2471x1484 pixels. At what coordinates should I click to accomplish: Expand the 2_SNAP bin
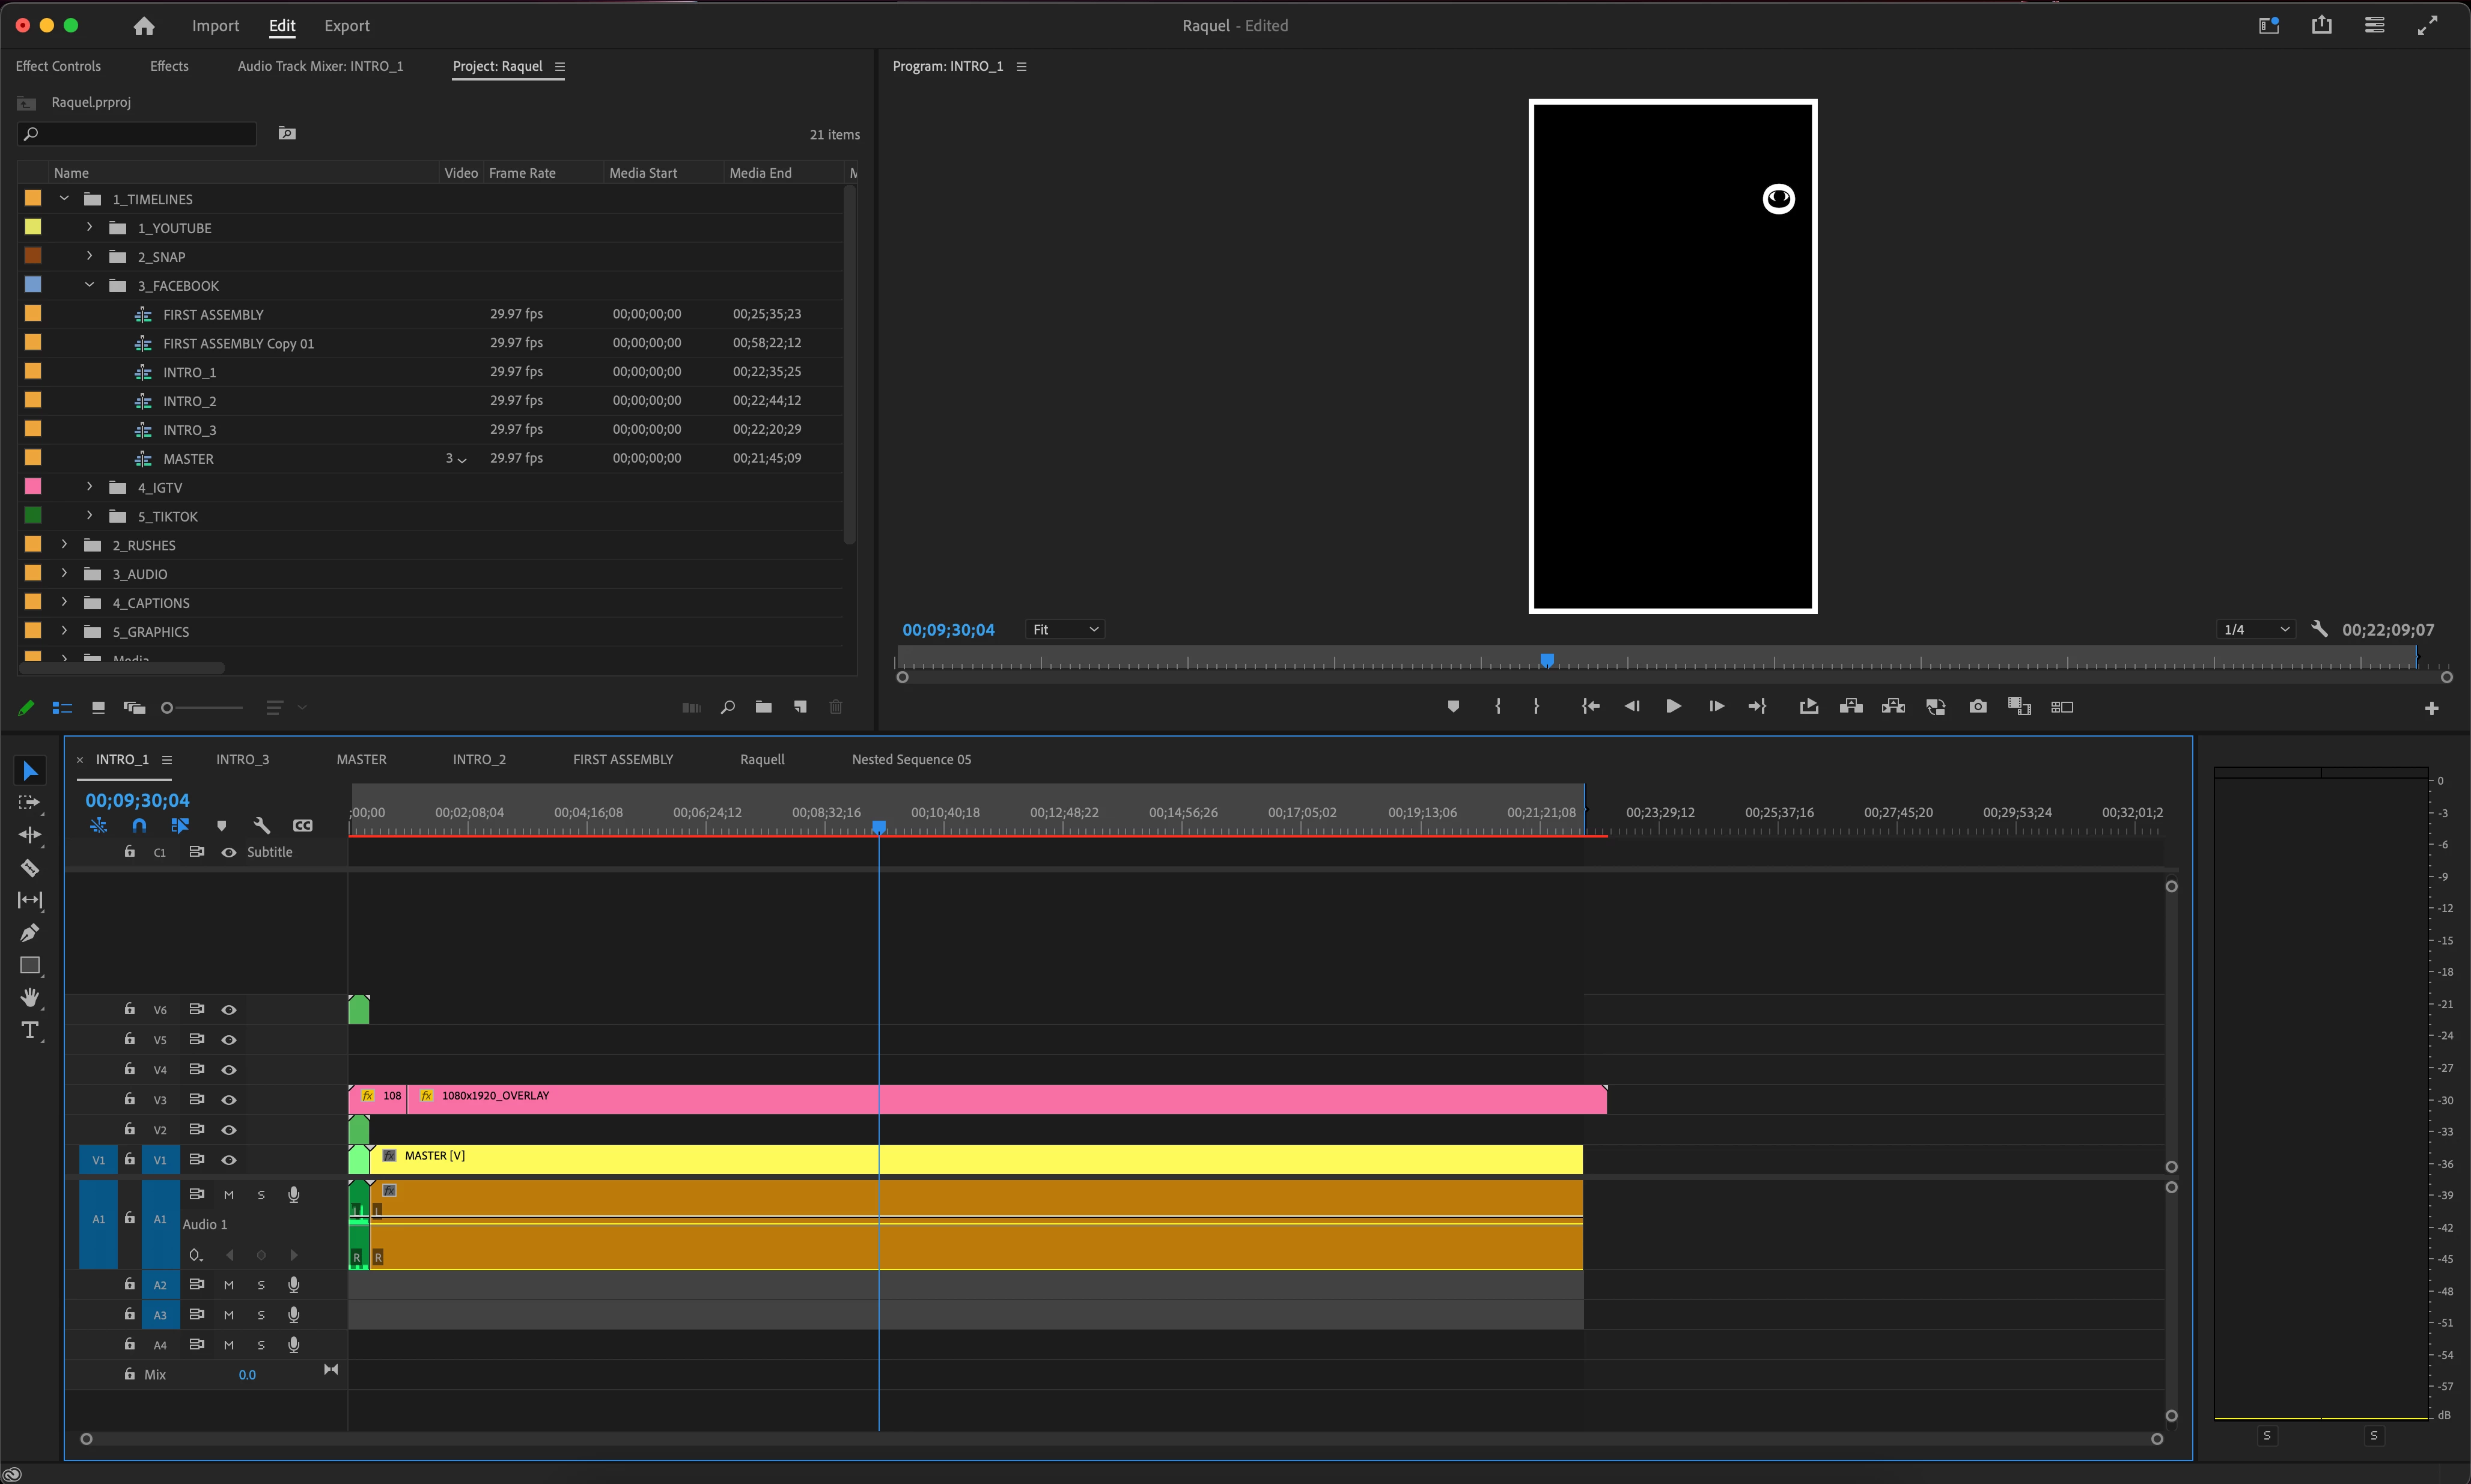(x=90, y=256)
